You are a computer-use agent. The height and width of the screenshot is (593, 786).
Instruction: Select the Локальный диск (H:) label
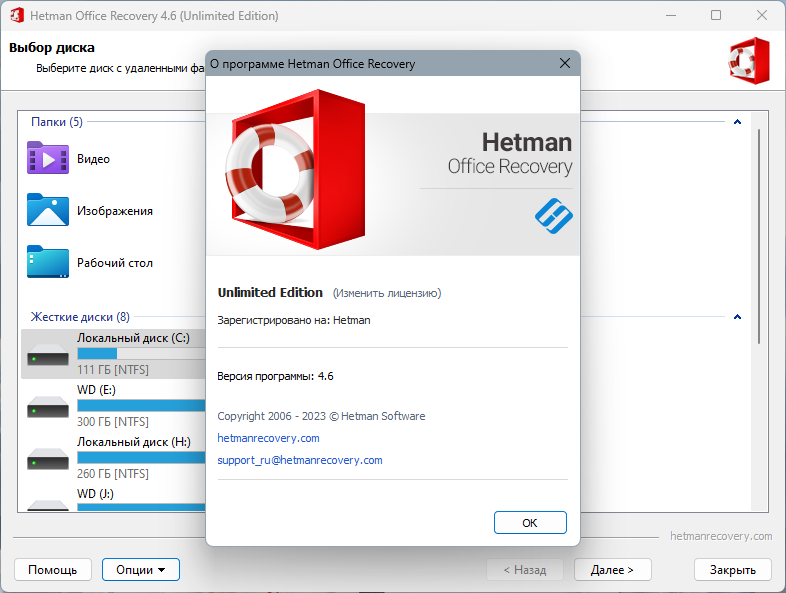tap(134, 442)
